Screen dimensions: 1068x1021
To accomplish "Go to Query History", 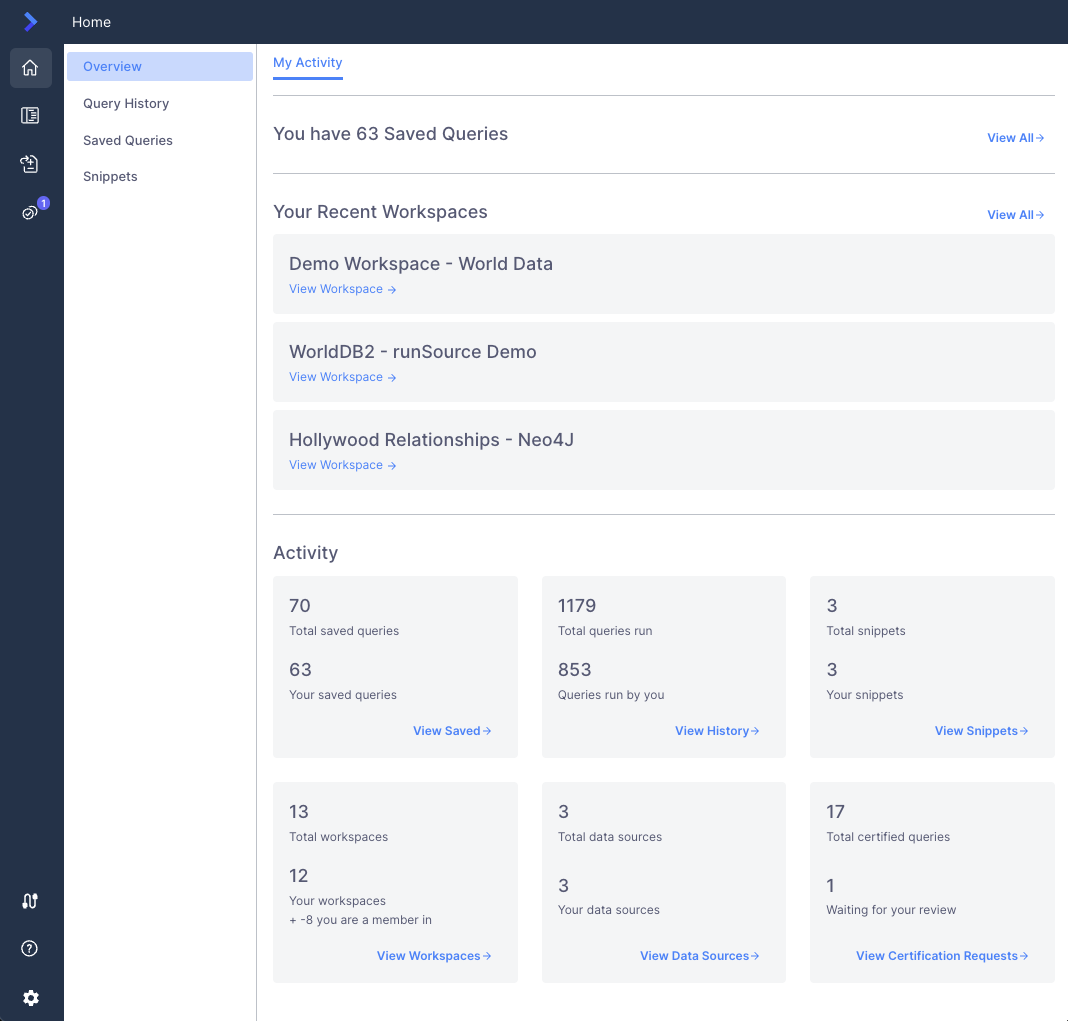I will [126, 104].
